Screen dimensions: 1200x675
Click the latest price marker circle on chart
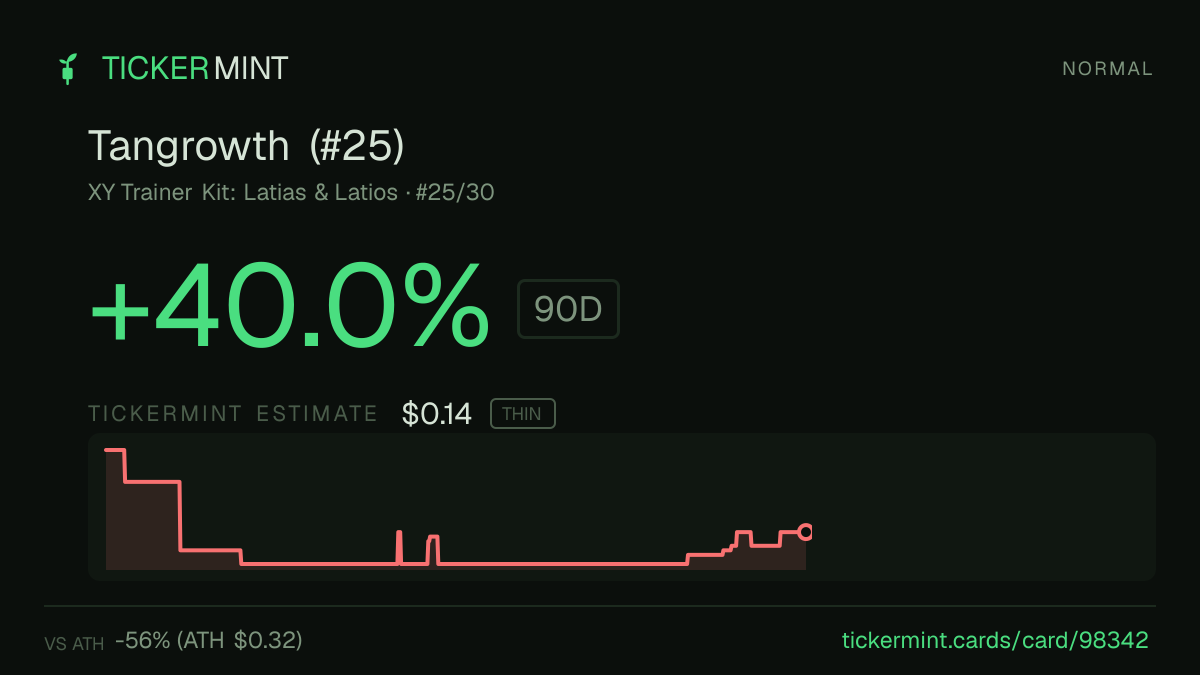point(805,532)
